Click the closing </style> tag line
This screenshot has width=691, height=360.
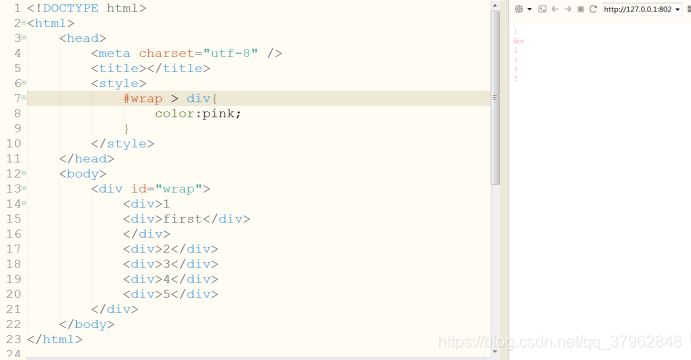[x=123, y=144]
